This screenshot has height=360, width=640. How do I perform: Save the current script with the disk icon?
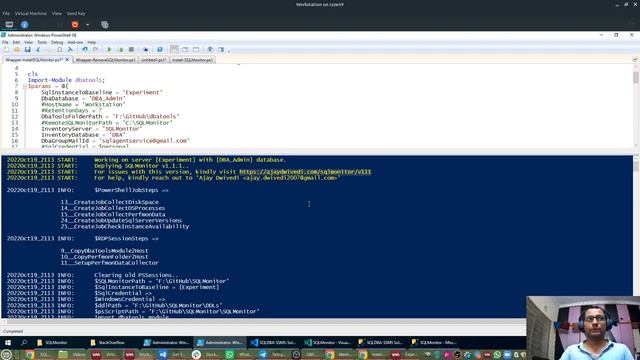(27, 49)
